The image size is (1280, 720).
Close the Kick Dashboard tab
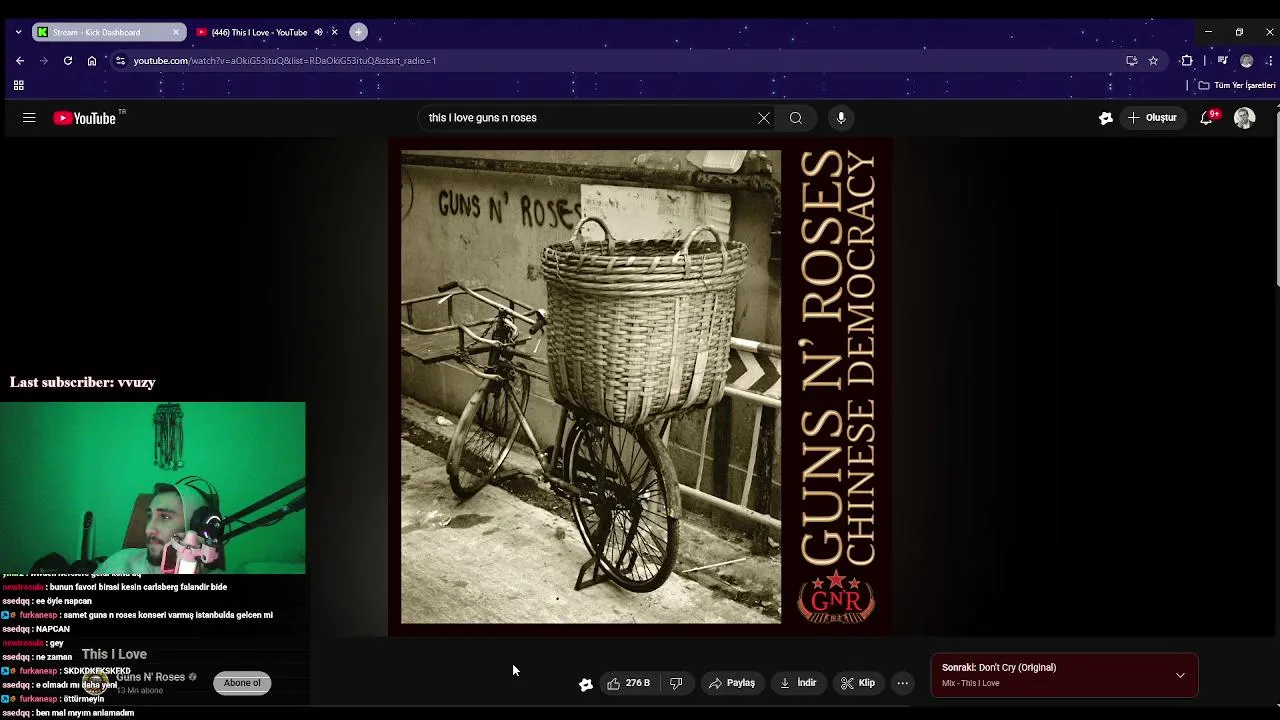[x=176, y=32]
